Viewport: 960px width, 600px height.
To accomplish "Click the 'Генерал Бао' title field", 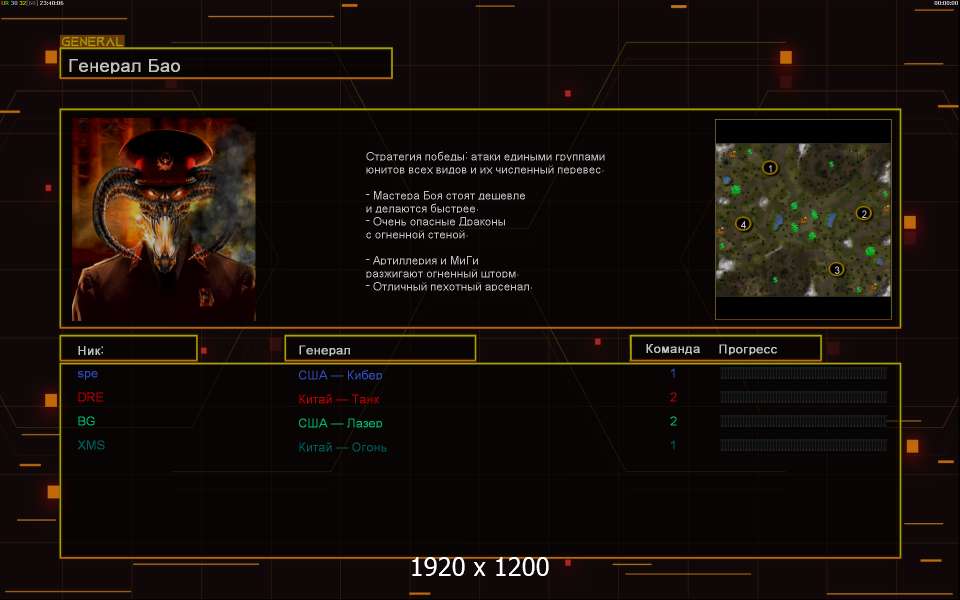I will [226, 63].
